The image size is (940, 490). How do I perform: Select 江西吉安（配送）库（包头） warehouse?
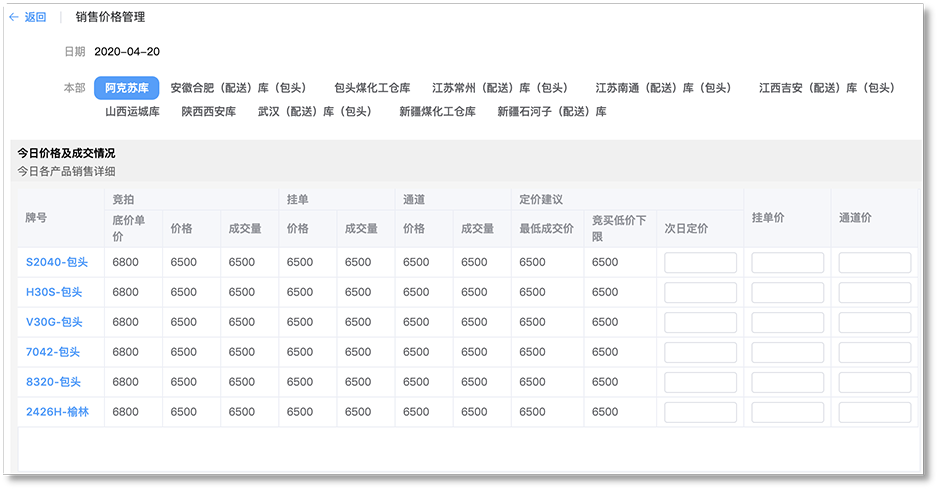(828, 88)
